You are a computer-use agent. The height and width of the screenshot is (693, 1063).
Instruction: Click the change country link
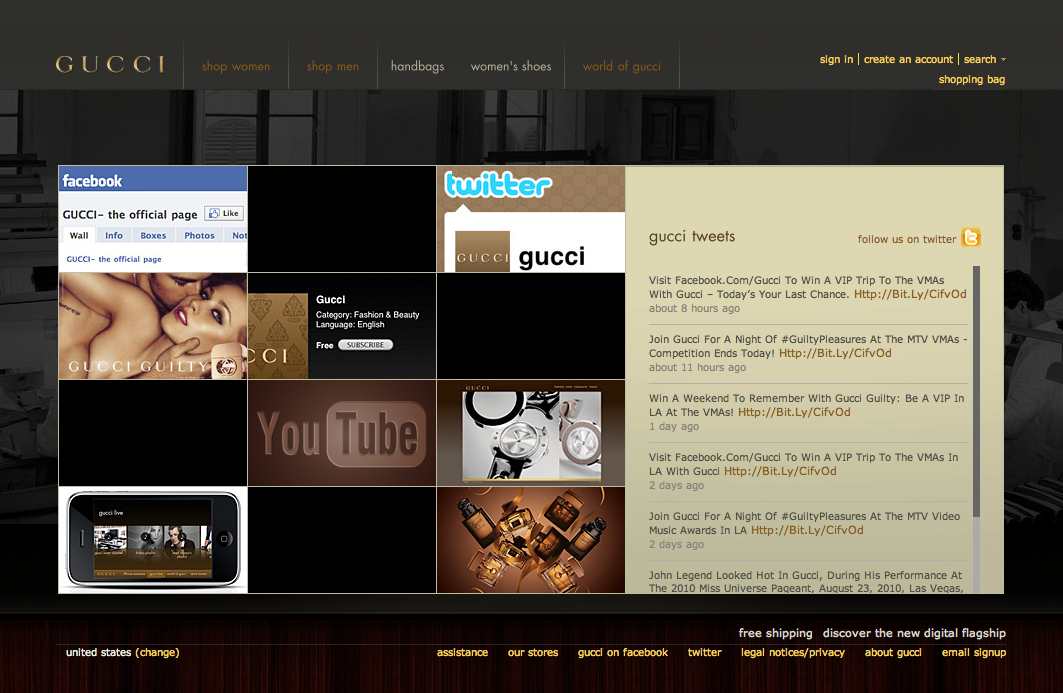pos(157,652)
